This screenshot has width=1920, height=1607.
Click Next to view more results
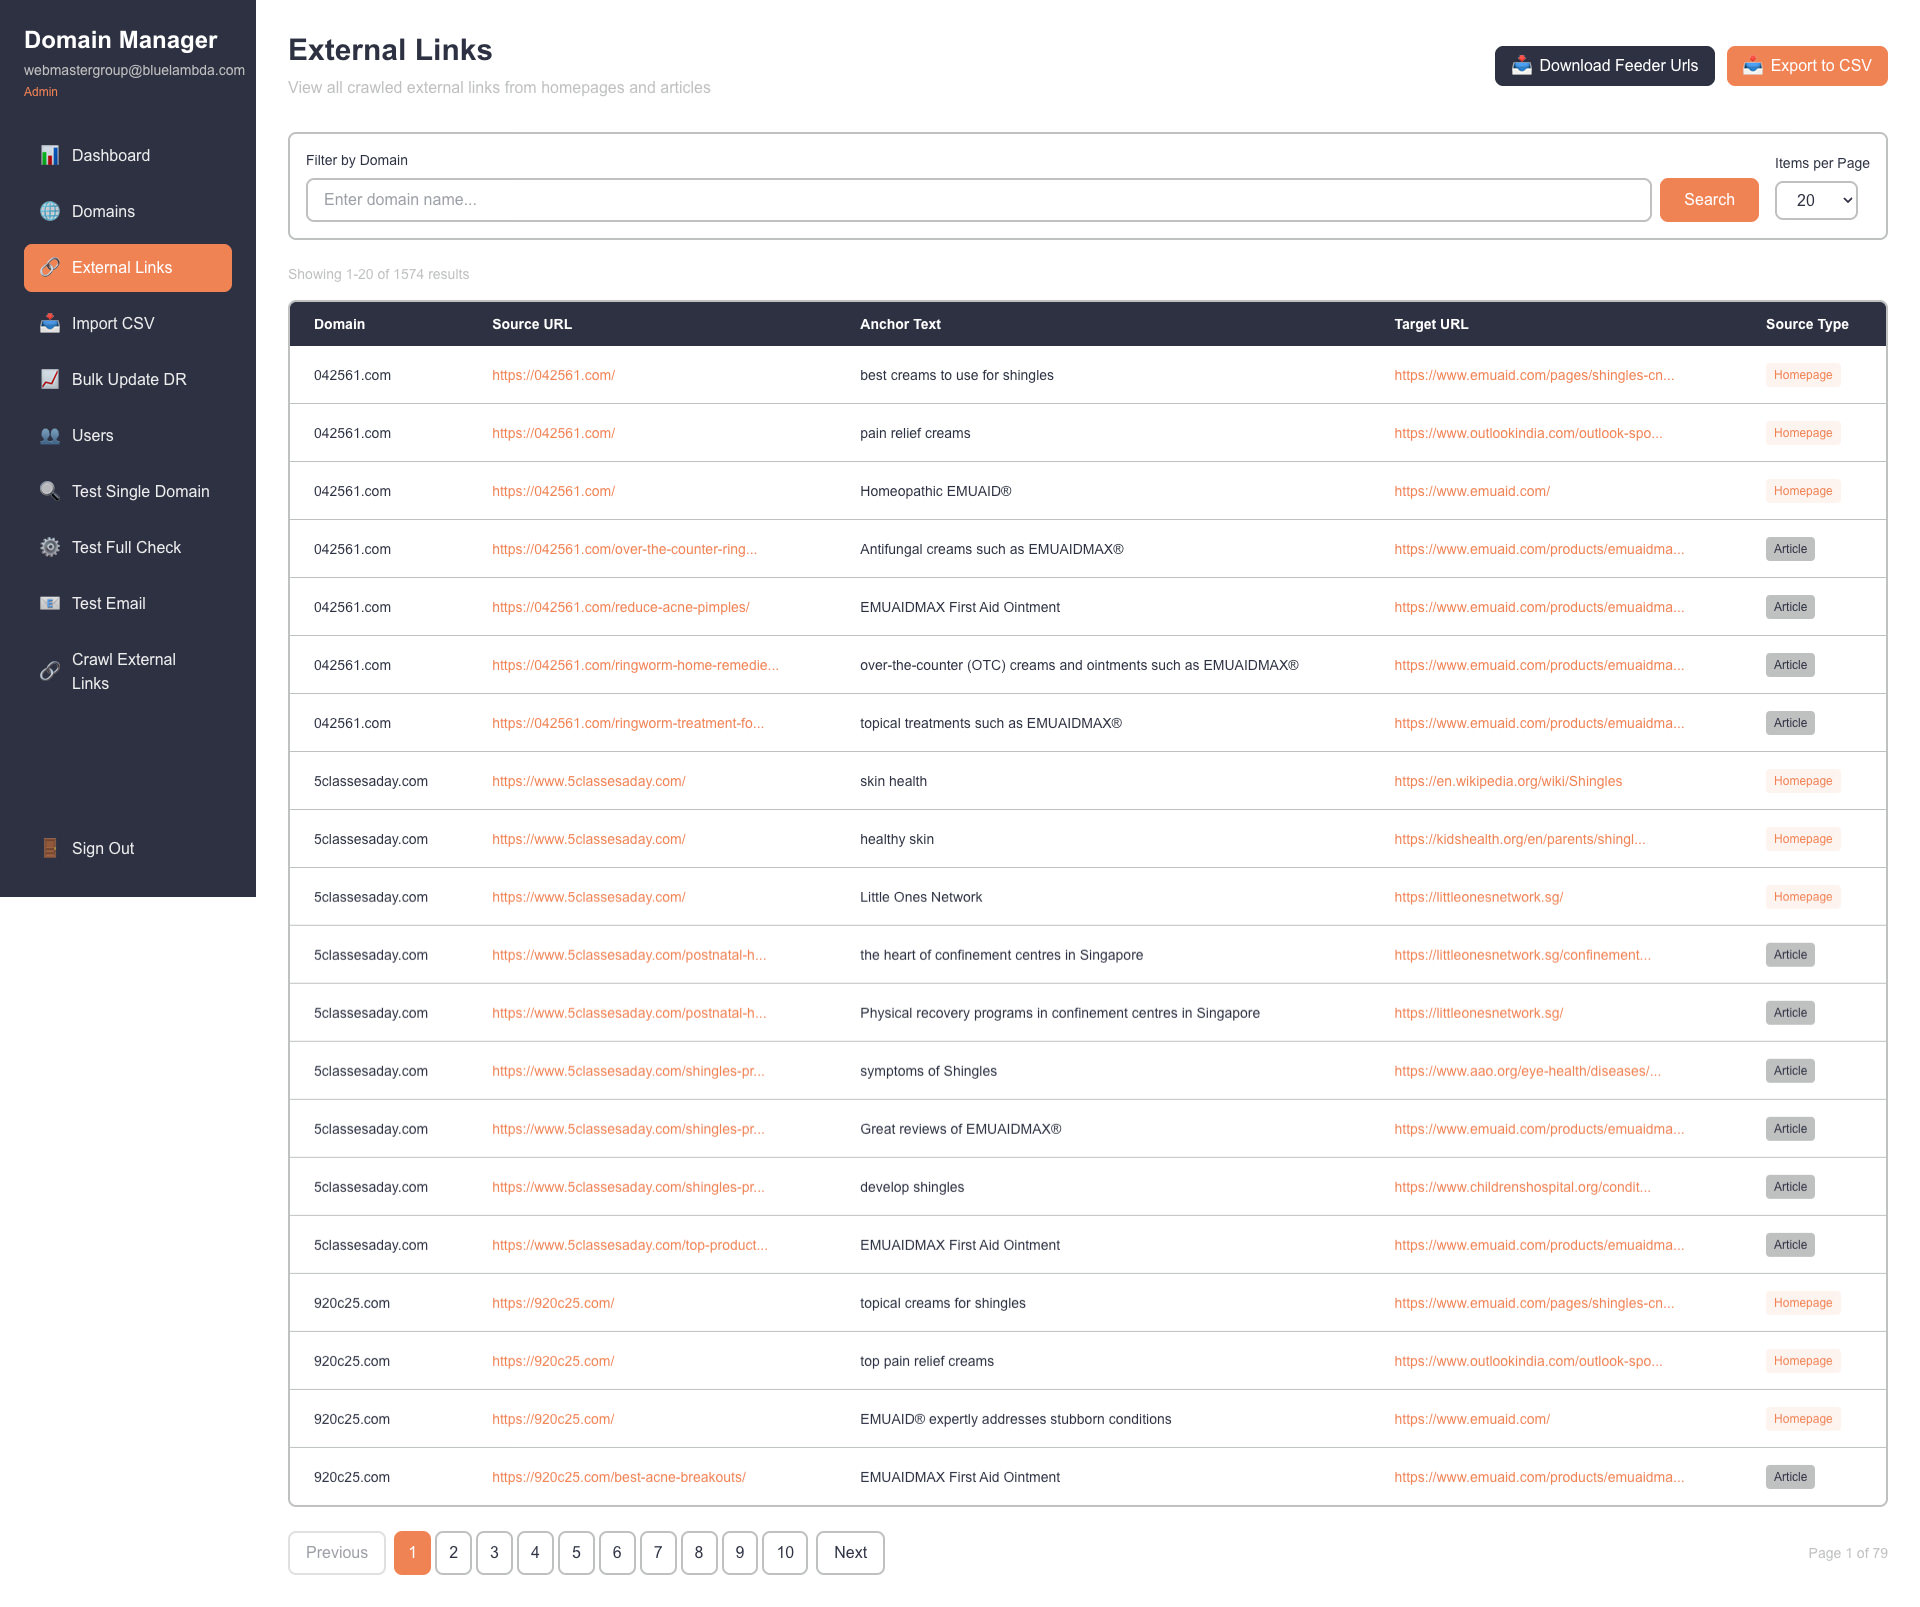(849, 1552)
